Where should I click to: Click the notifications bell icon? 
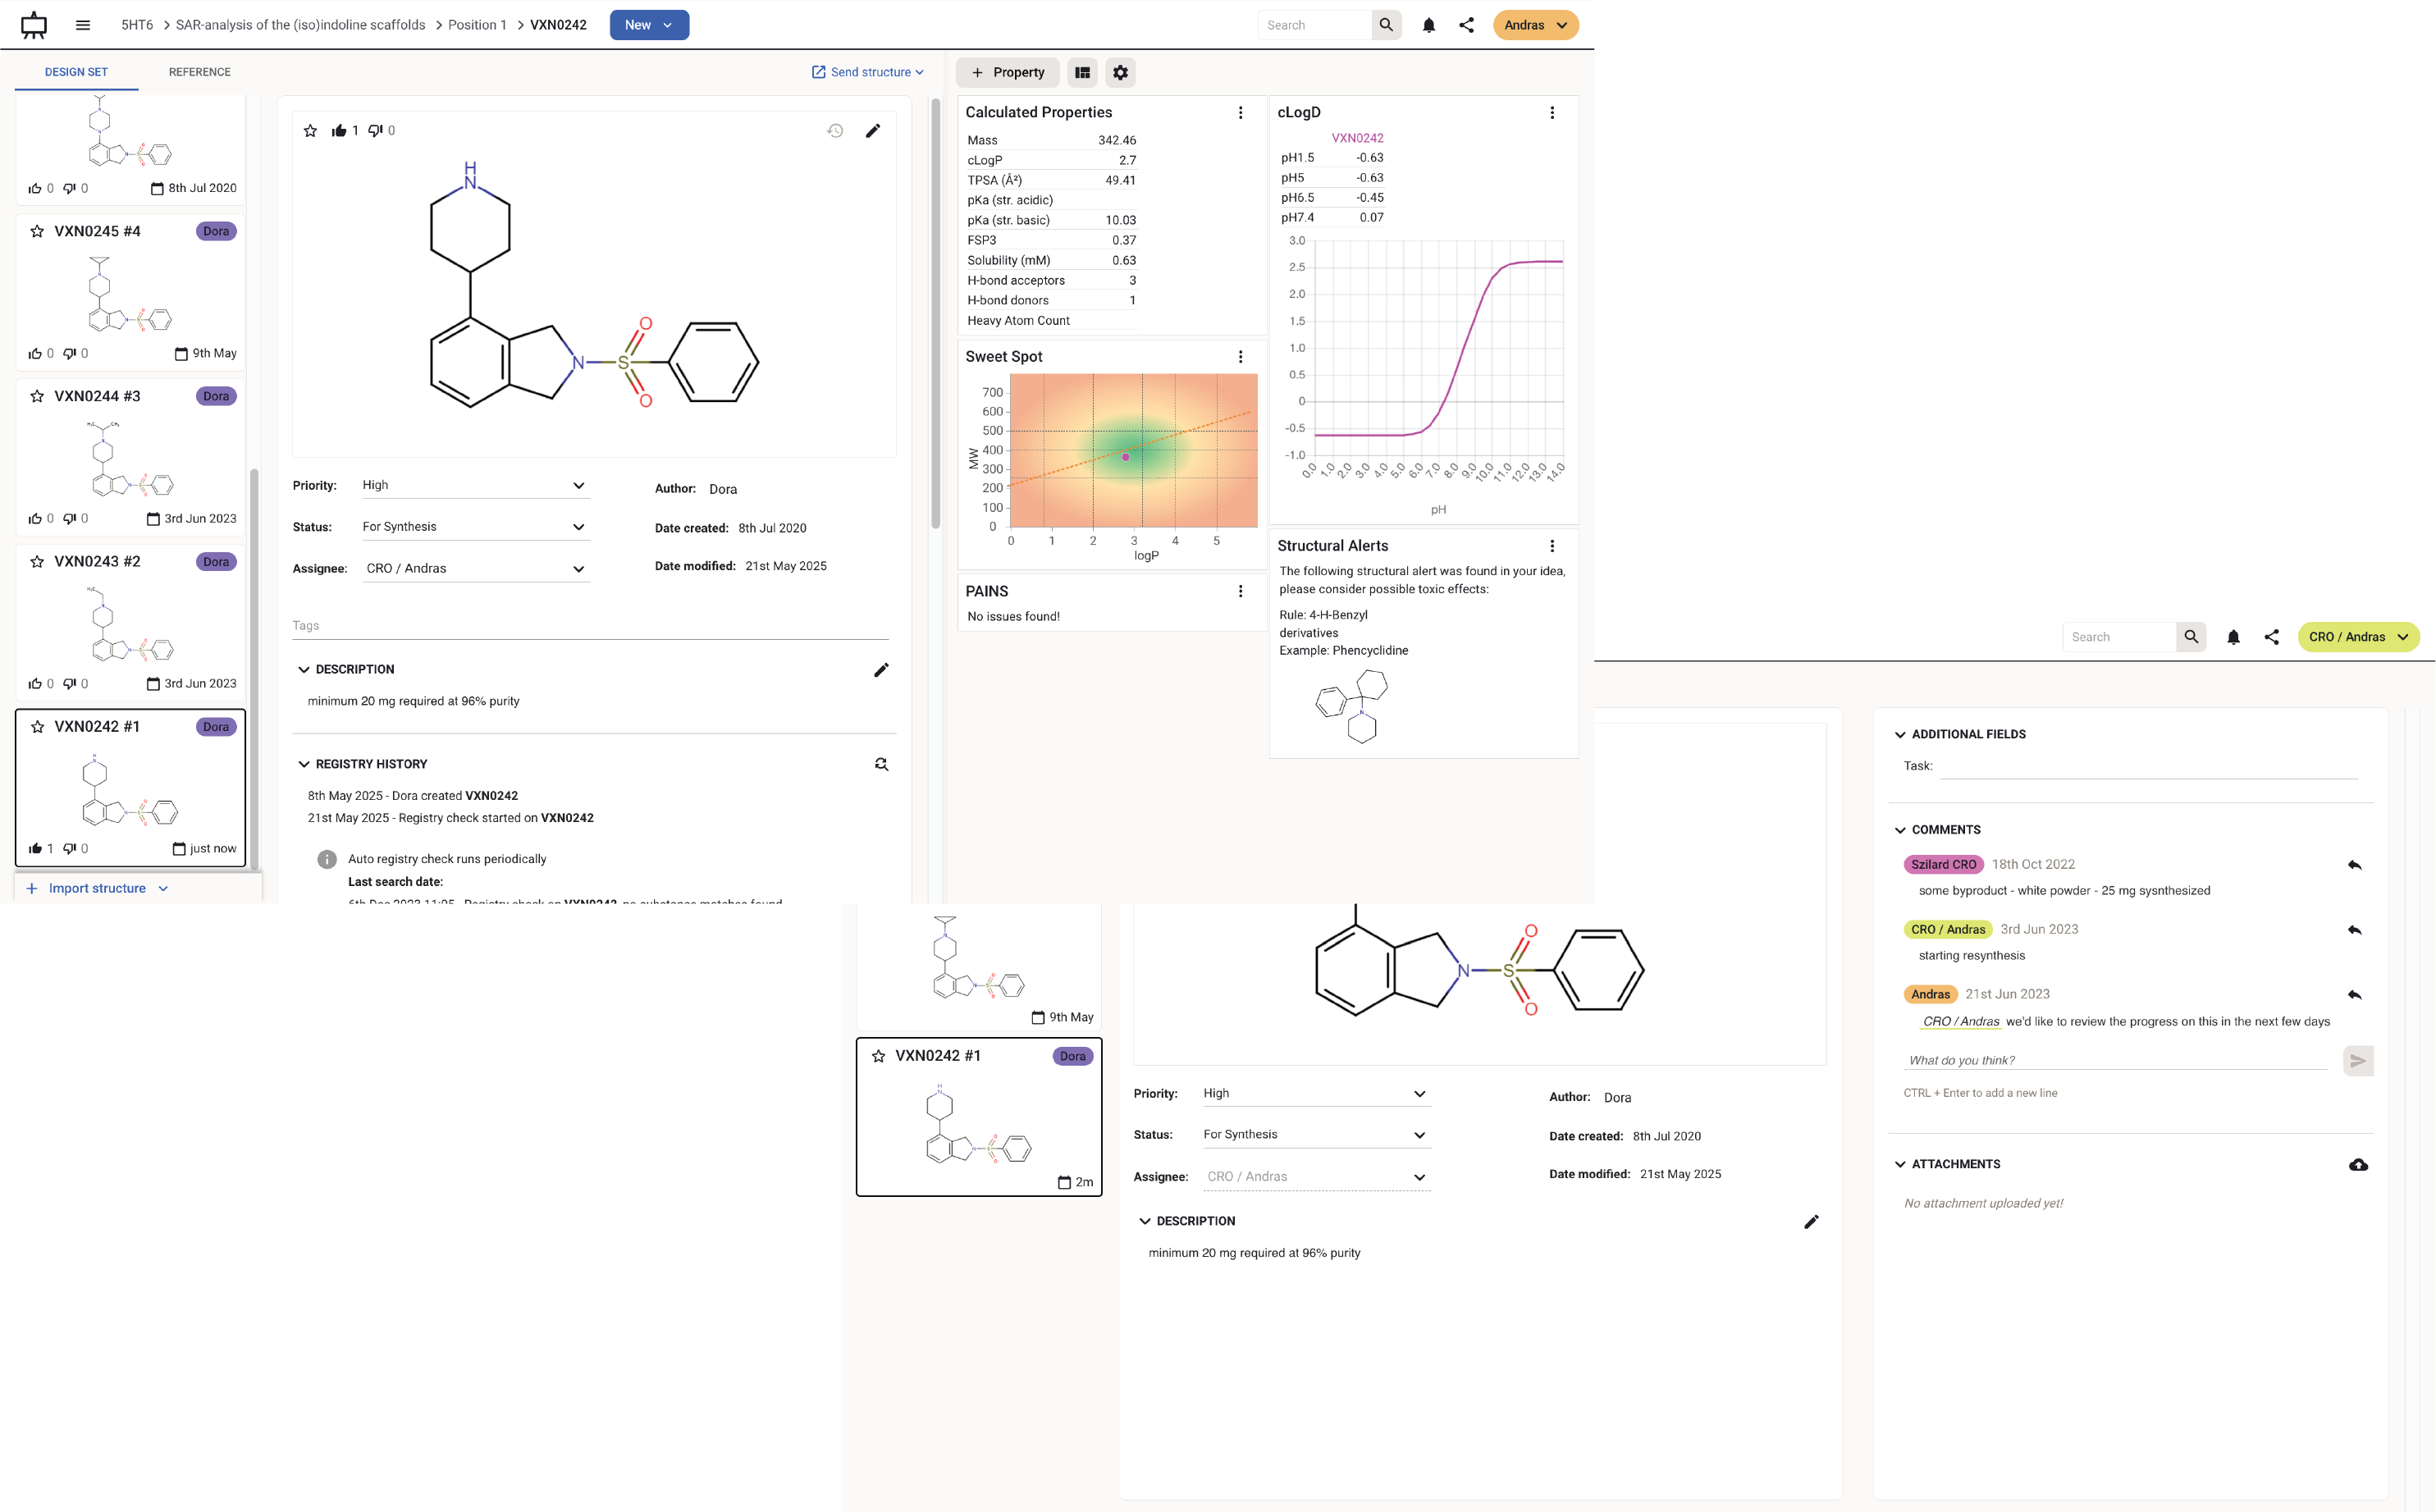[1428, 25]
